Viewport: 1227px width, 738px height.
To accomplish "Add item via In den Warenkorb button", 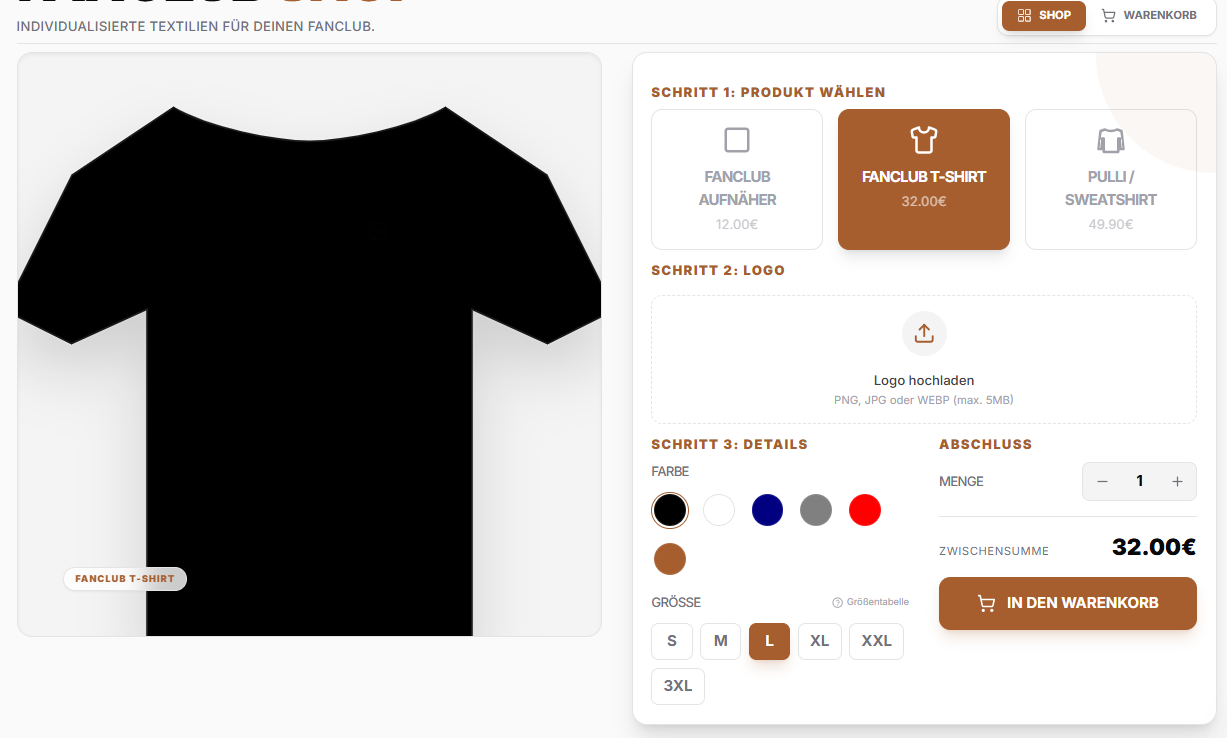I will [1068, 603].
